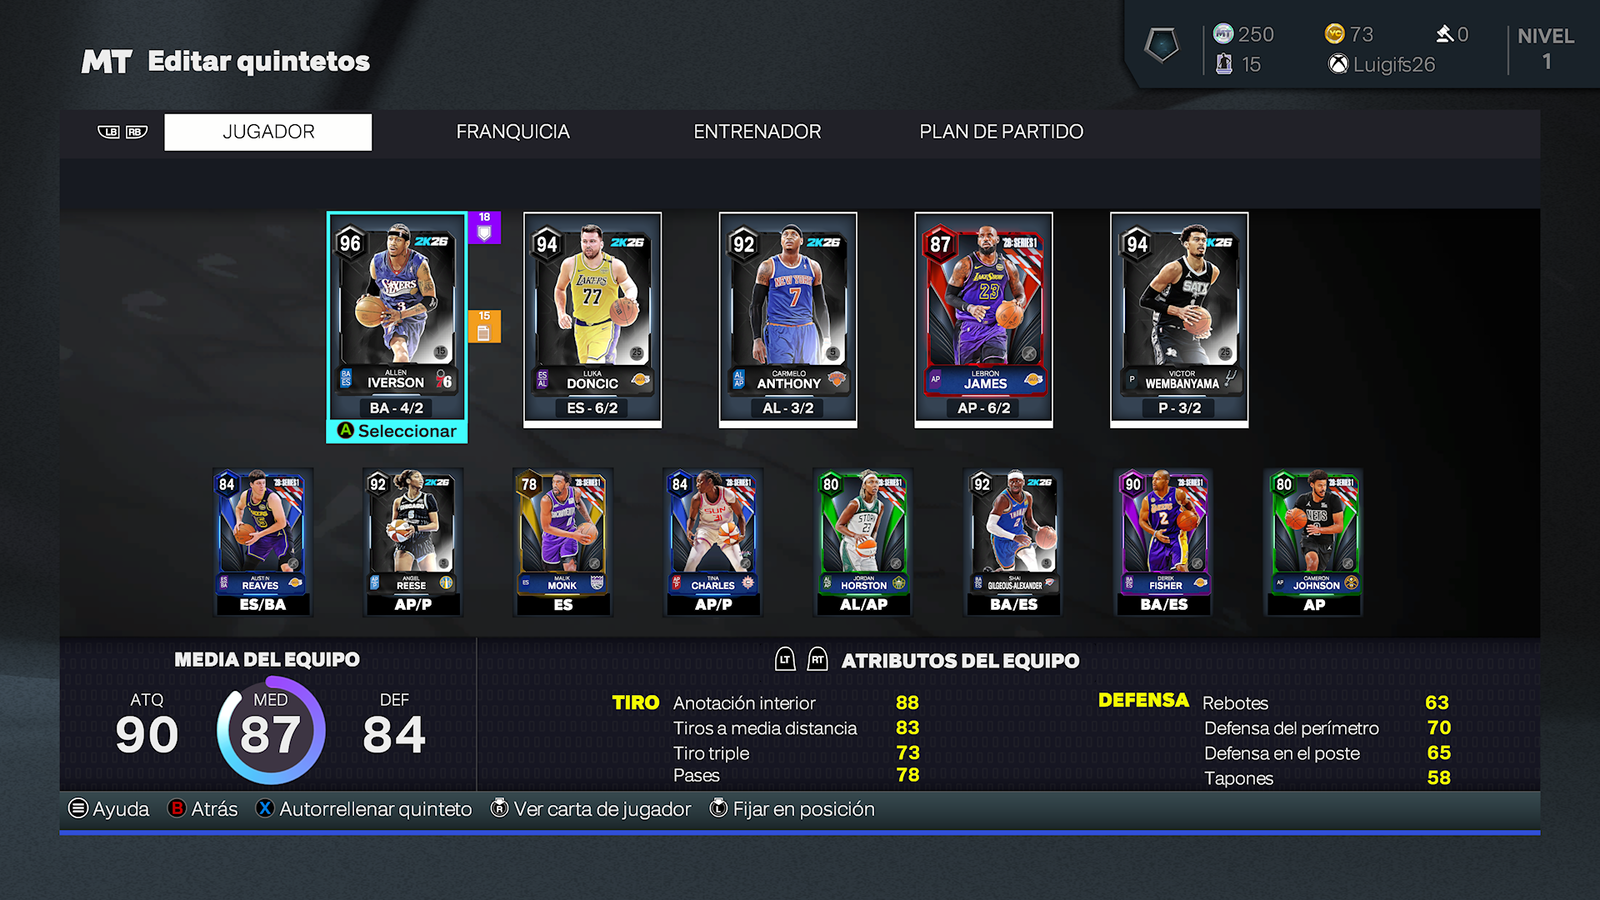Click the Tiro triple attribute row
Screen dimensions: 1600x900
796,753
